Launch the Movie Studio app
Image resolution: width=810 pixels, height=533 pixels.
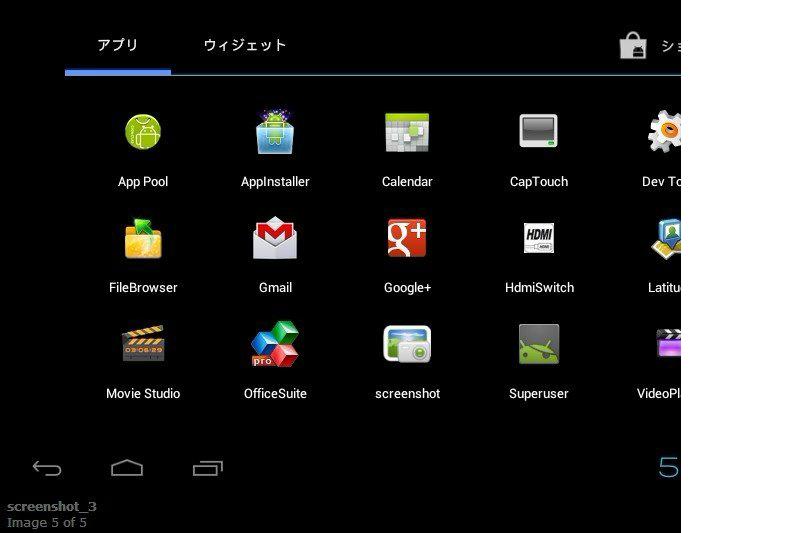click(143, 345)
